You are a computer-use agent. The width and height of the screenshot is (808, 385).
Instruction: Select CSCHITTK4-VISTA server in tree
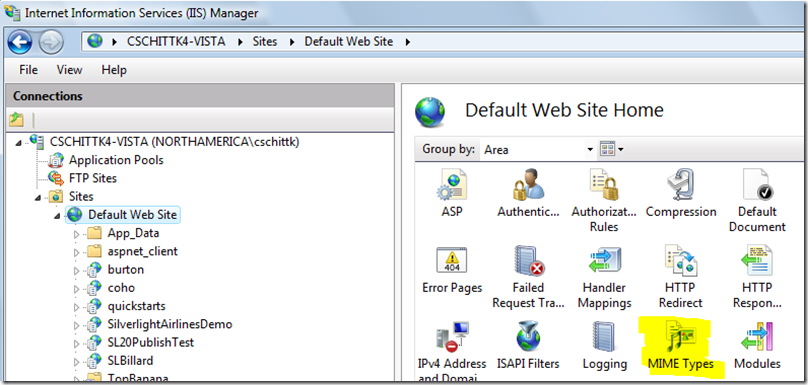coord(174,142)
